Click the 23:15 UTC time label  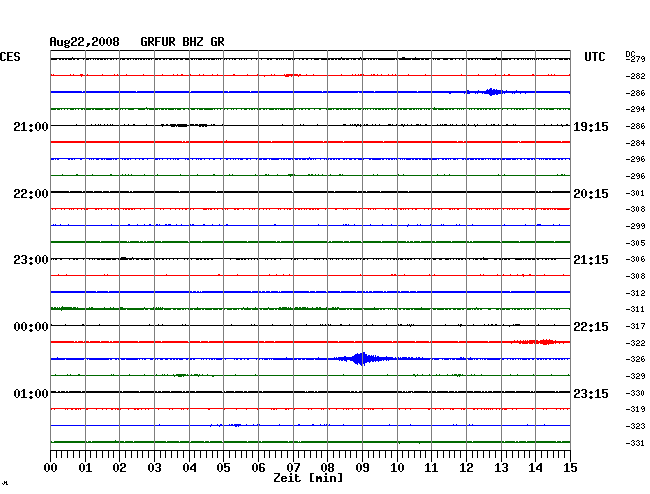coord(591,393)
